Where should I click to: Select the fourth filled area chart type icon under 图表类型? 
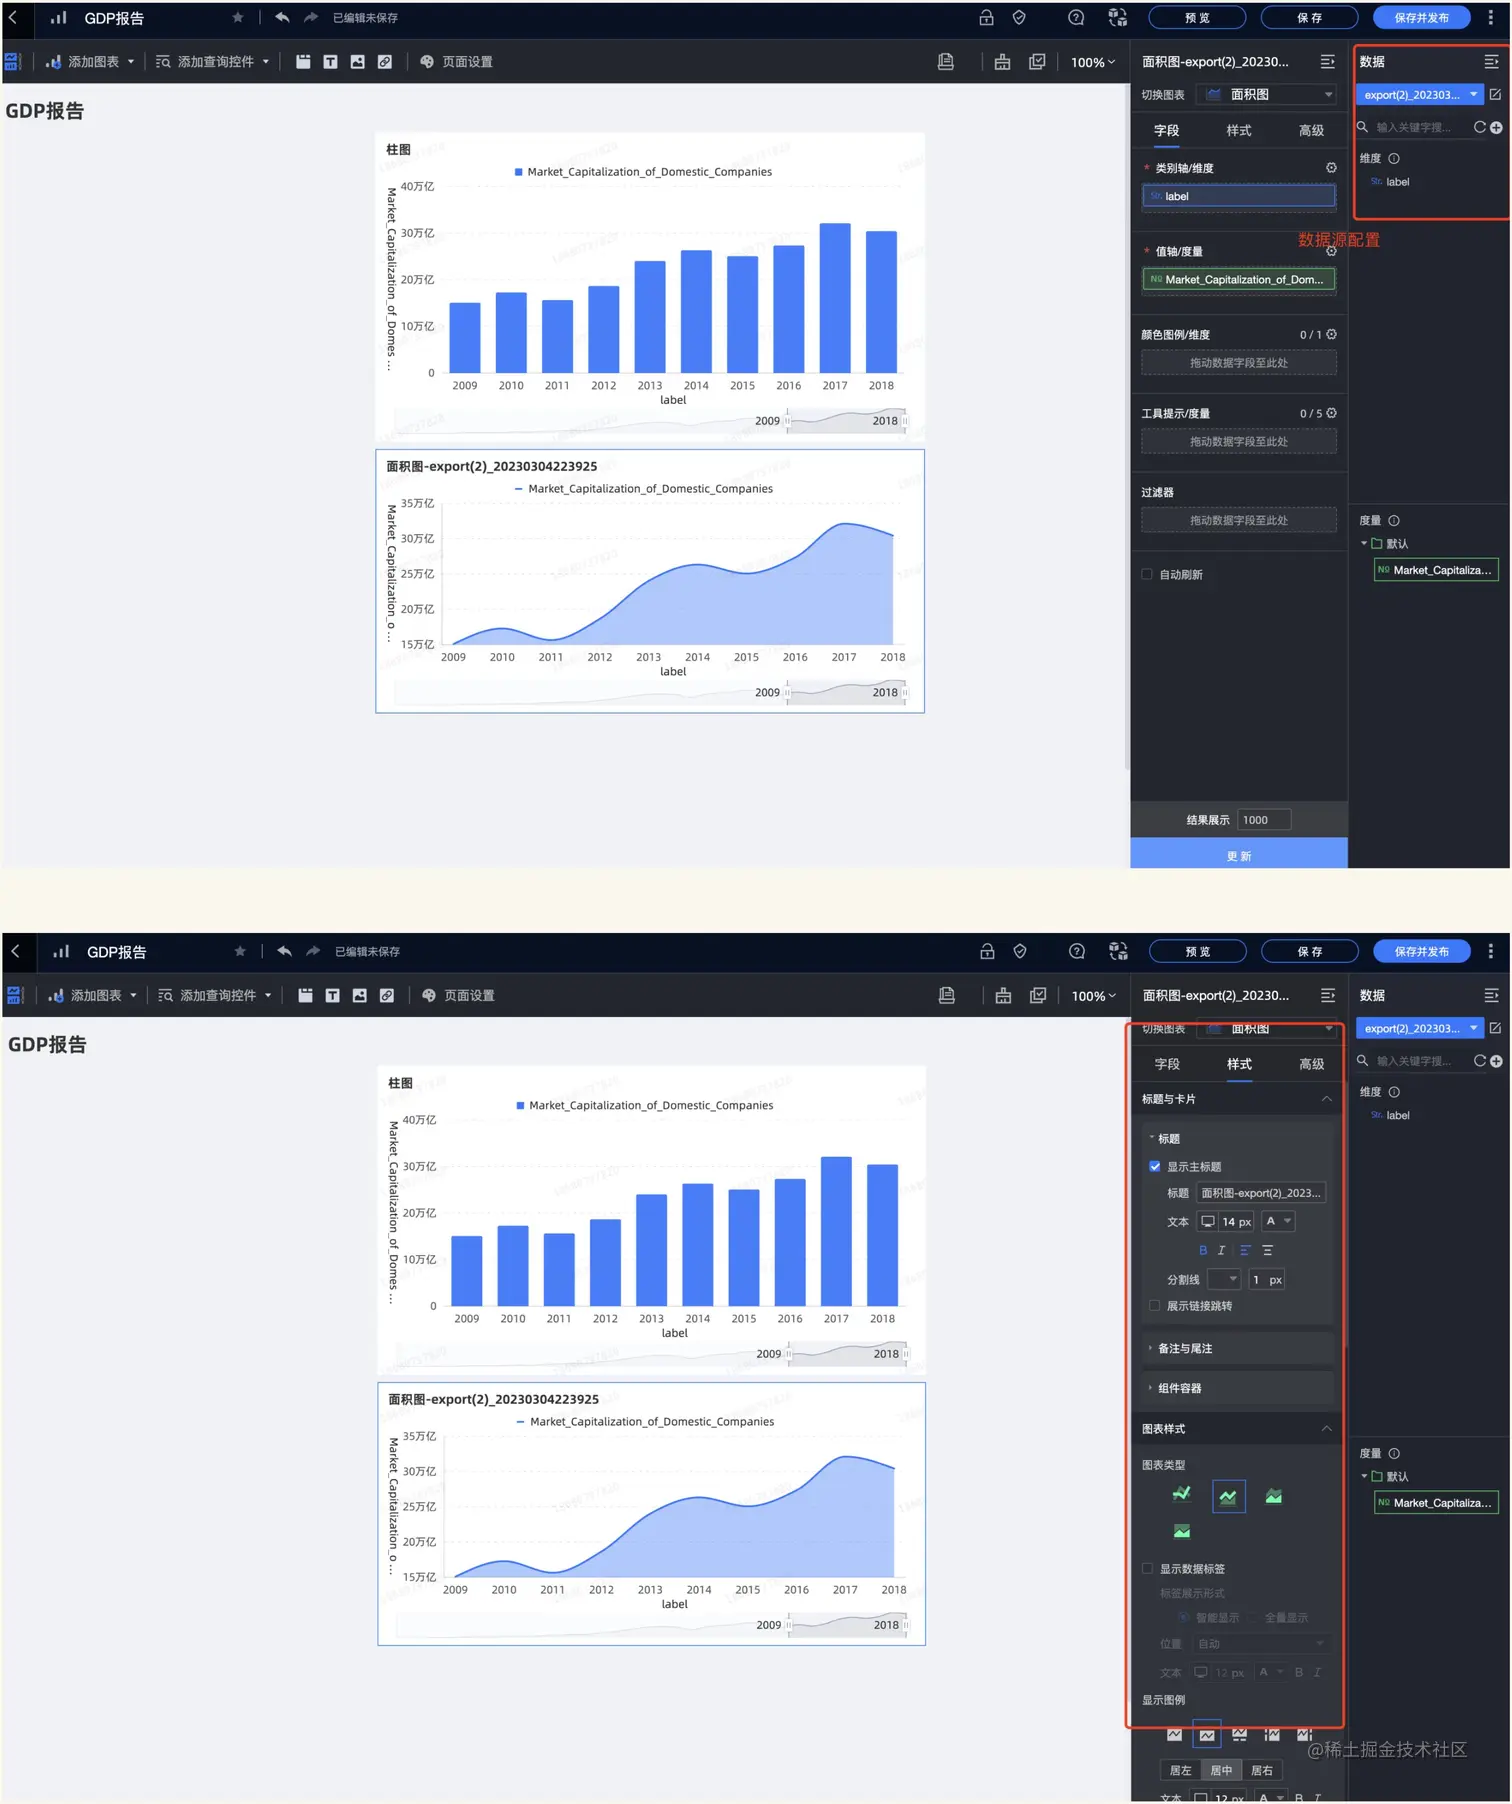tap(1182, 1532)
